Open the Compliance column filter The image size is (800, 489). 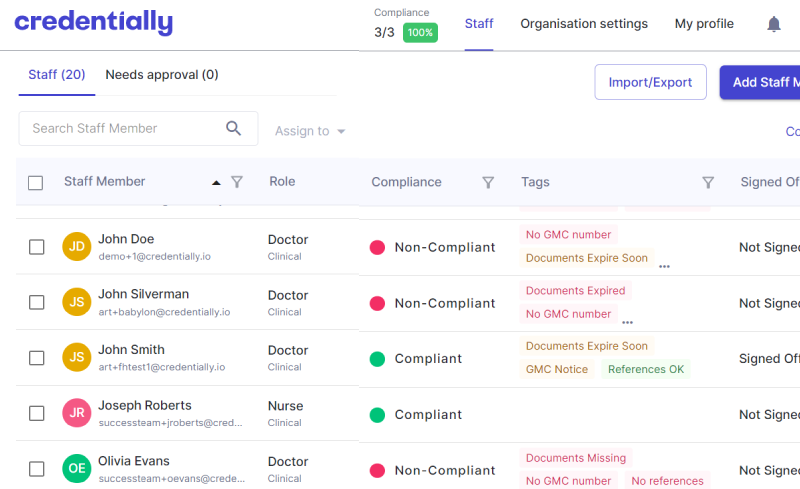pyautogui.click(x=488, y=182)
